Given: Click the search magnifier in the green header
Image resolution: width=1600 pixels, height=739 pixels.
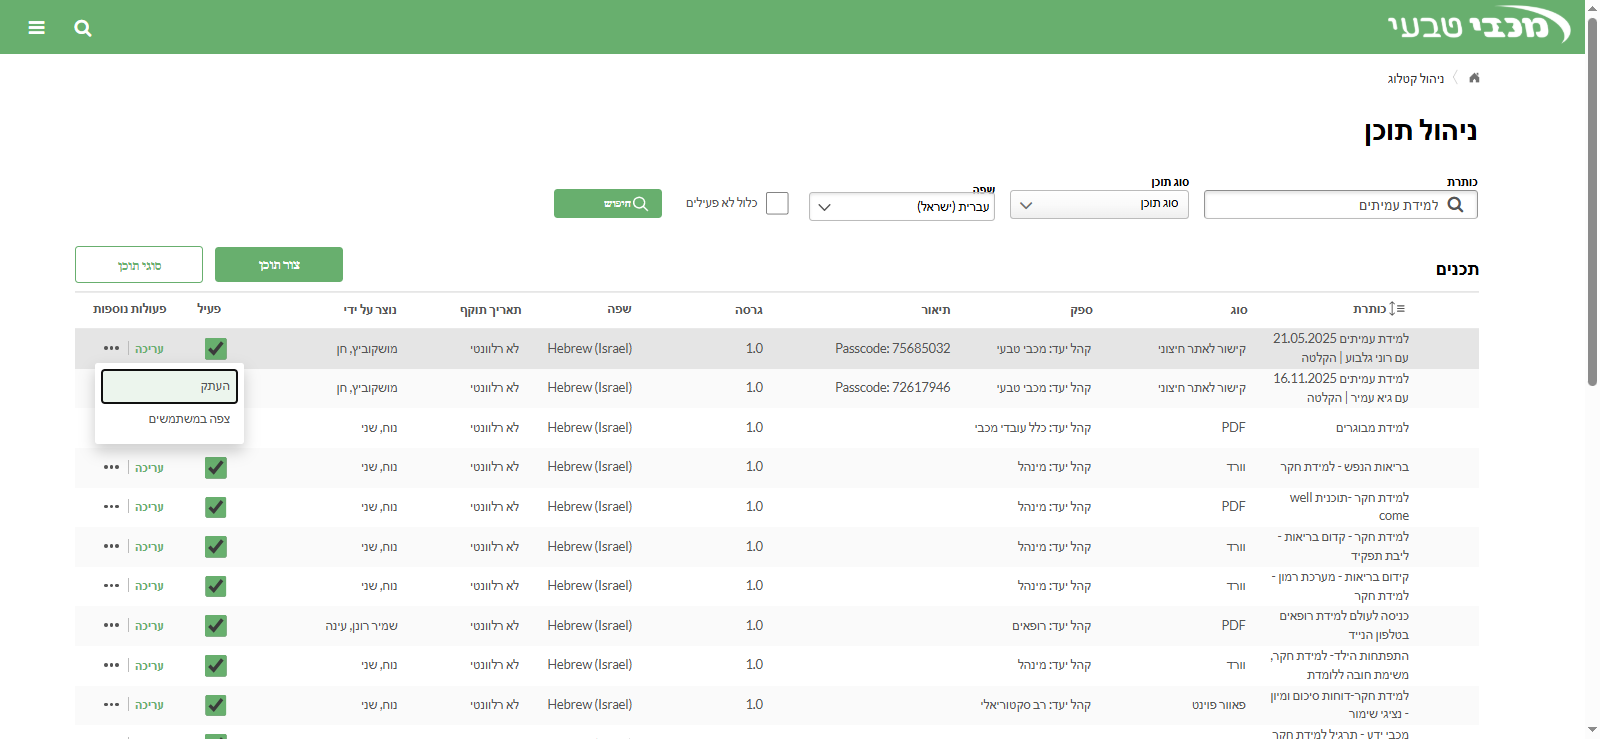Looking at the screenshot, I should click(83, 28).
